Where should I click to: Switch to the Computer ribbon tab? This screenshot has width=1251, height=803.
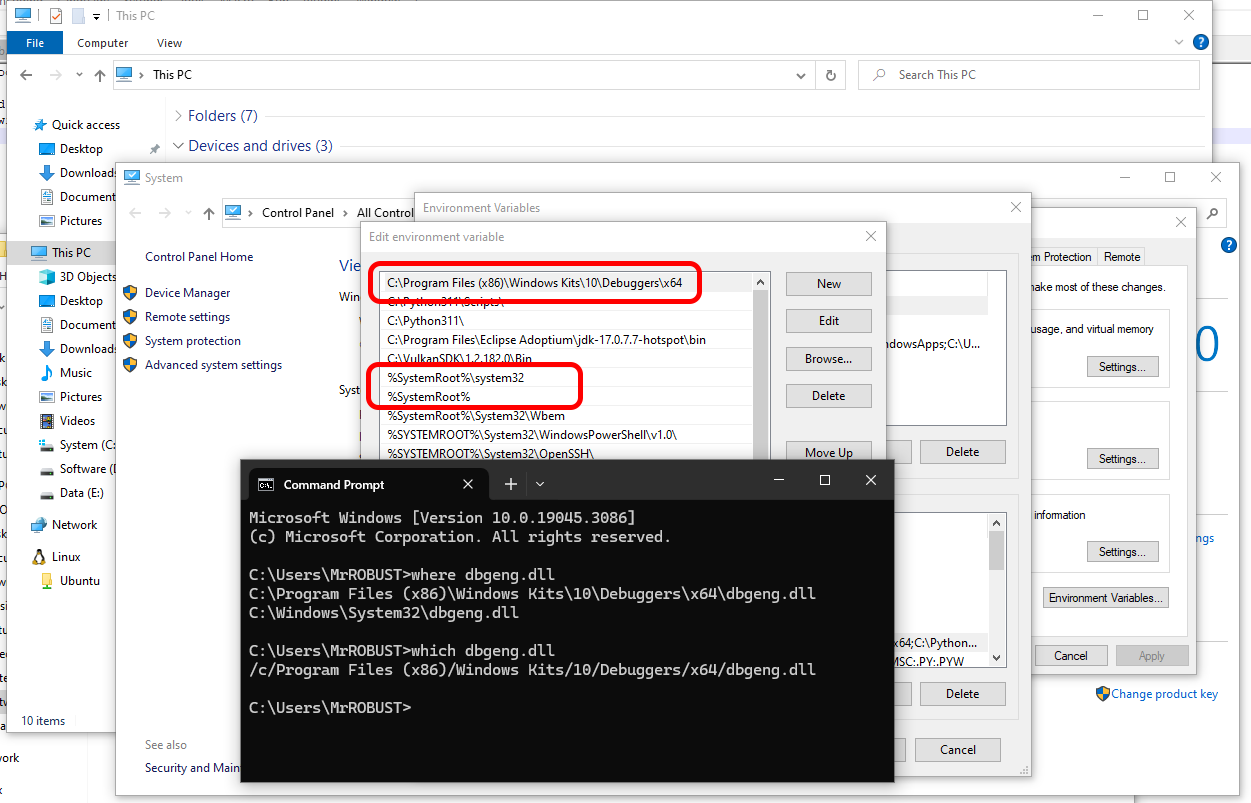pos(102,42)
